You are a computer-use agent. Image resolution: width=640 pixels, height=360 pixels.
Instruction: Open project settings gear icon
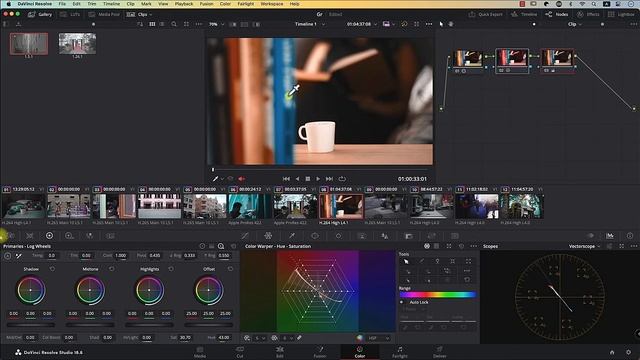tap(629, 352)
